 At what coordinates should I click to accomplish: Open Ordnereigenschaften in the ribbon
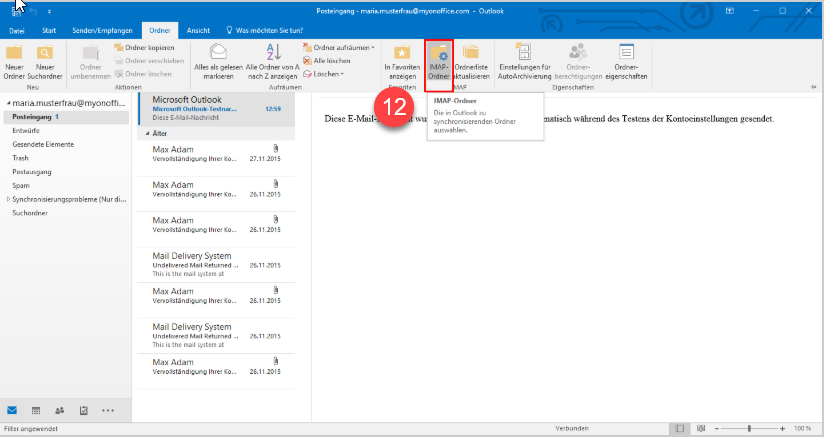(626, 61)
